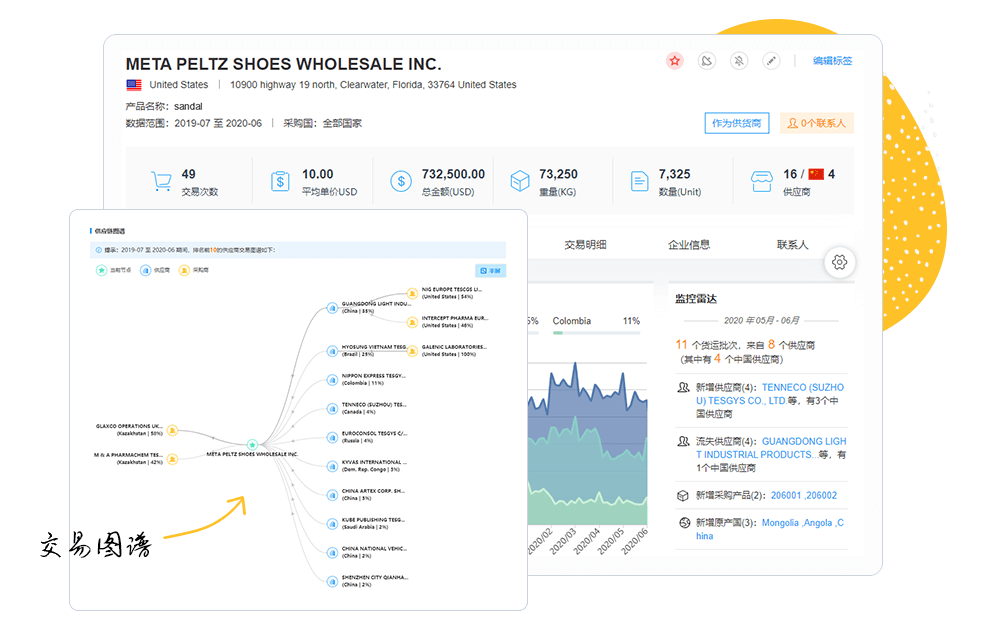987x623 pixels.
Task: Open the round gear settings button
Action: pos(840,262)
